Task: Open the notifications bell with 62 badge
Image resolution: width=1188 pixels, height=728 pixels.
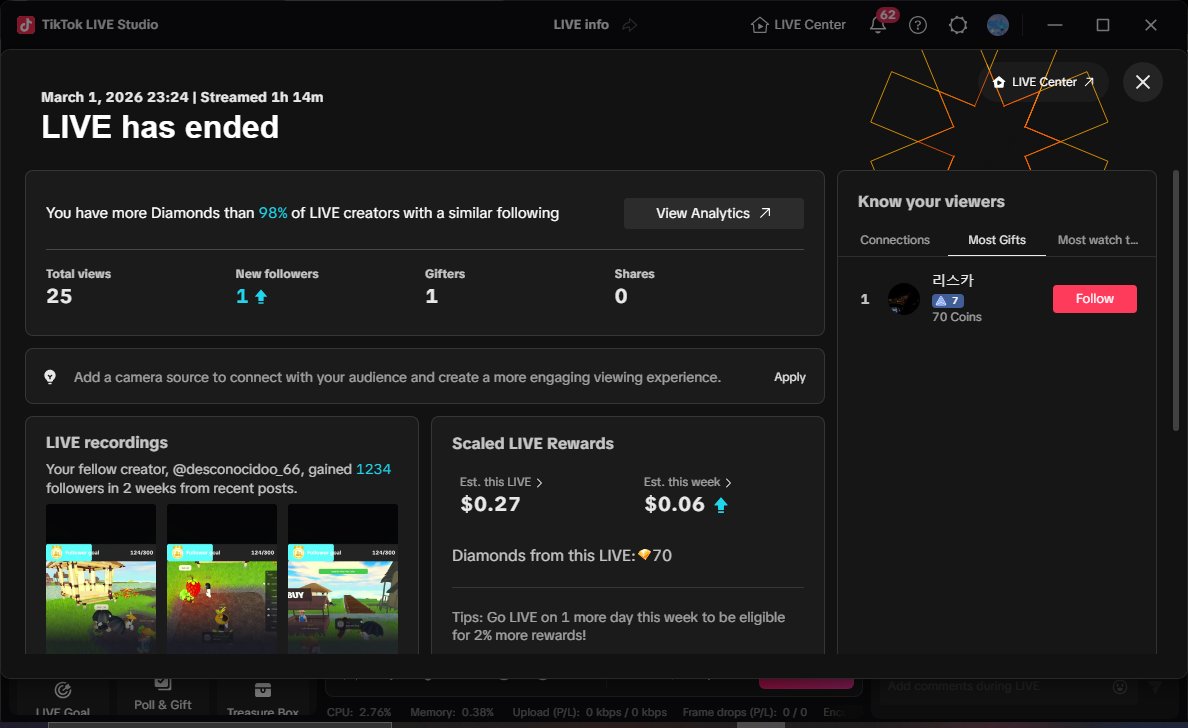Action: 878,25
